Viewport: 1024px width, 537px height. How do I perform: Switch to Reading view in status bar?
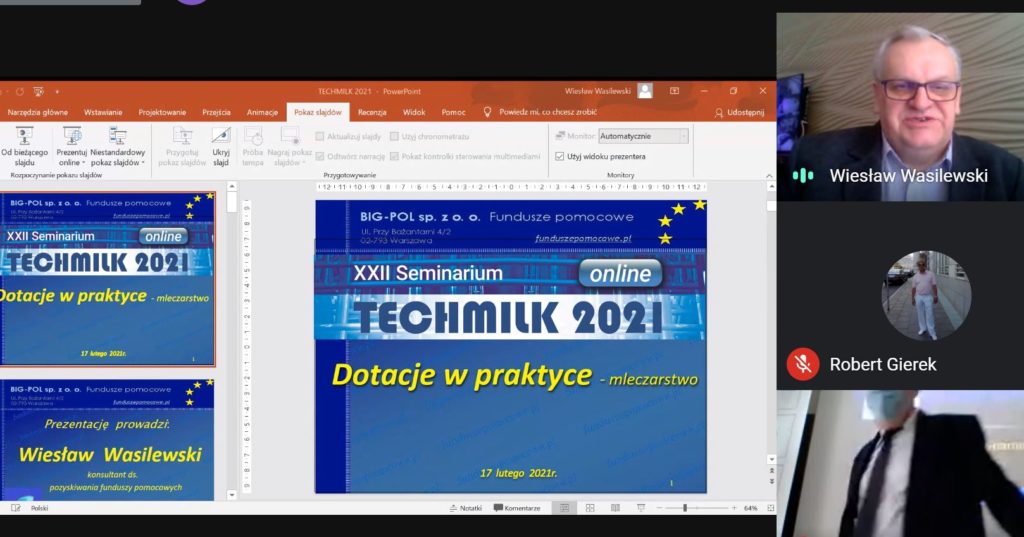pyautogui.click(x=614, y=508)
